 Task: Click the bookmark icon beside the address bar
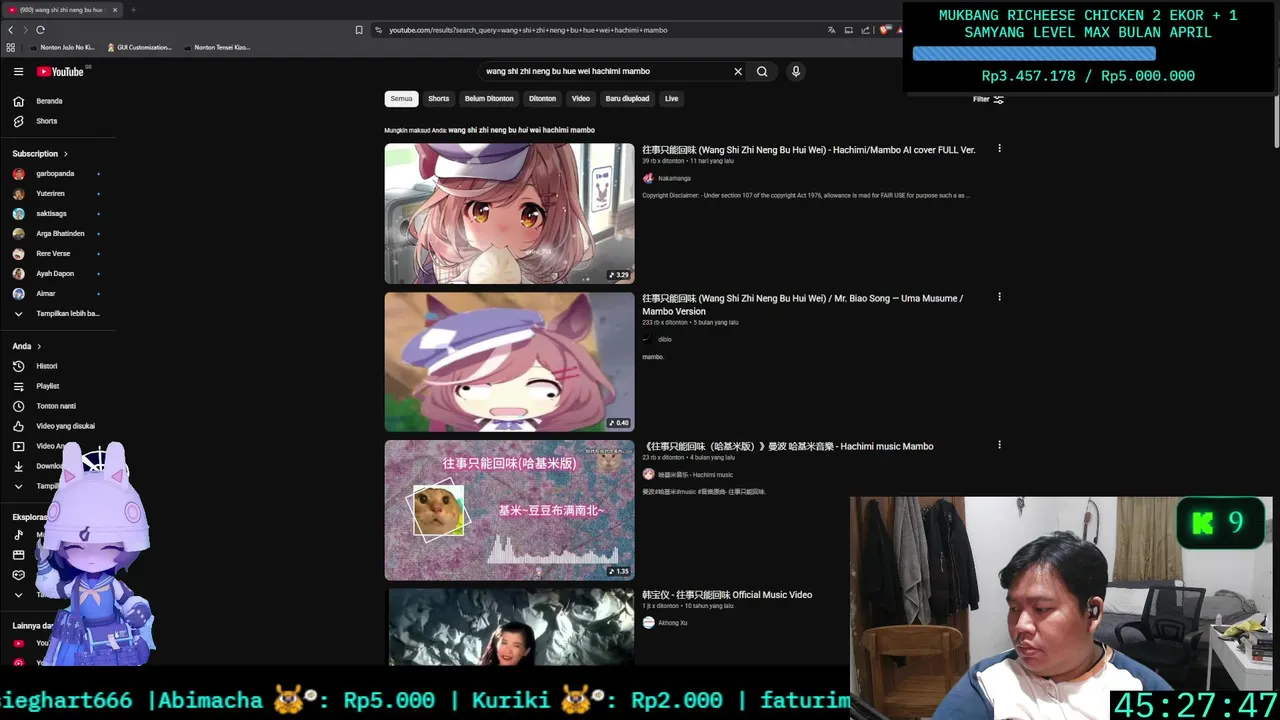359,30
